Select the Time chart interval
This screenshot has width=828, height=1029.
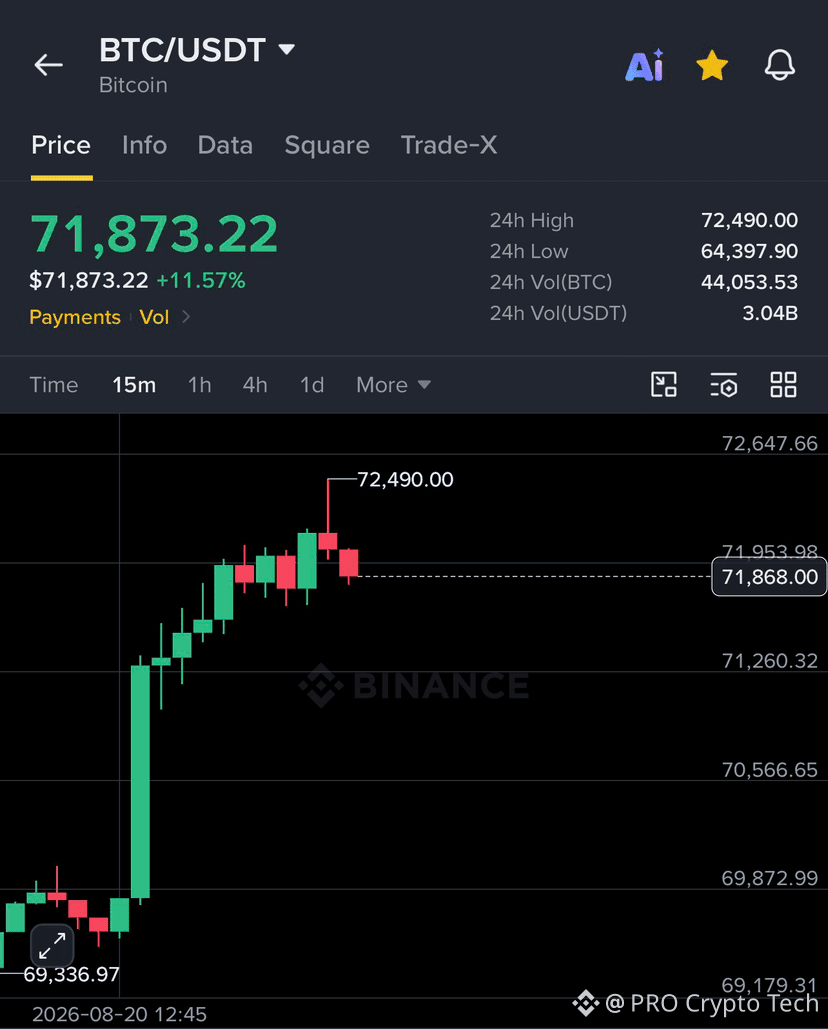coord(54,385)
